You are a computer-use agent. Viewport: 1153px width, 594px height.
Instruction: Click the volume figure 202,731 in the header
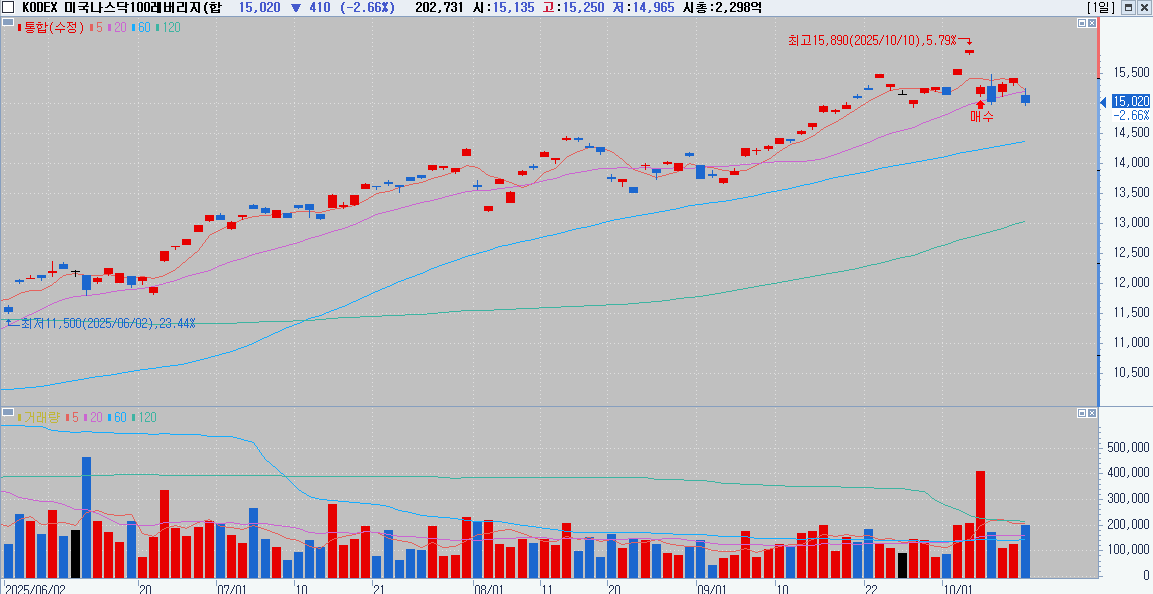pos(439,7)
